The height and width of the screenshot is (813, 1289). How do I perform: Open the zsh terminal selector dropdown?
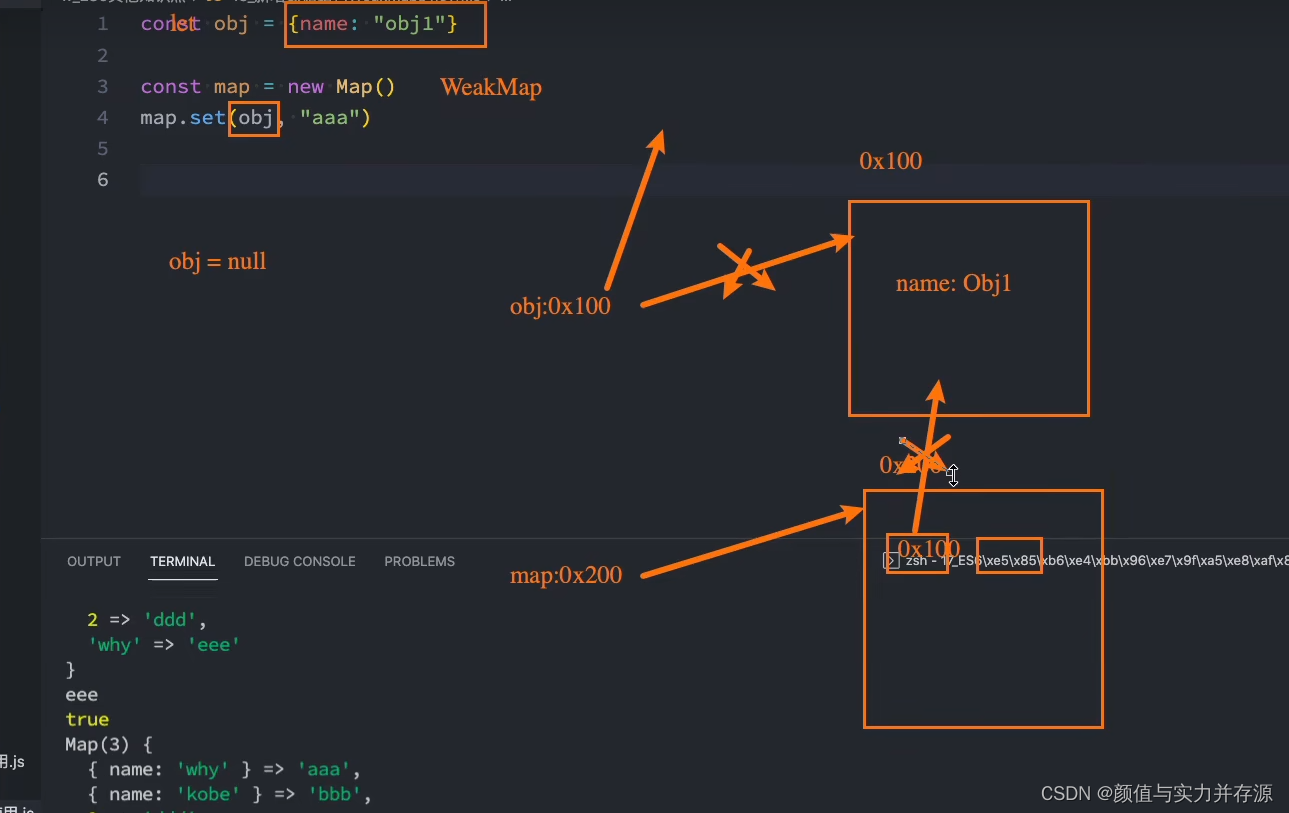click(x=1095, y=561)
